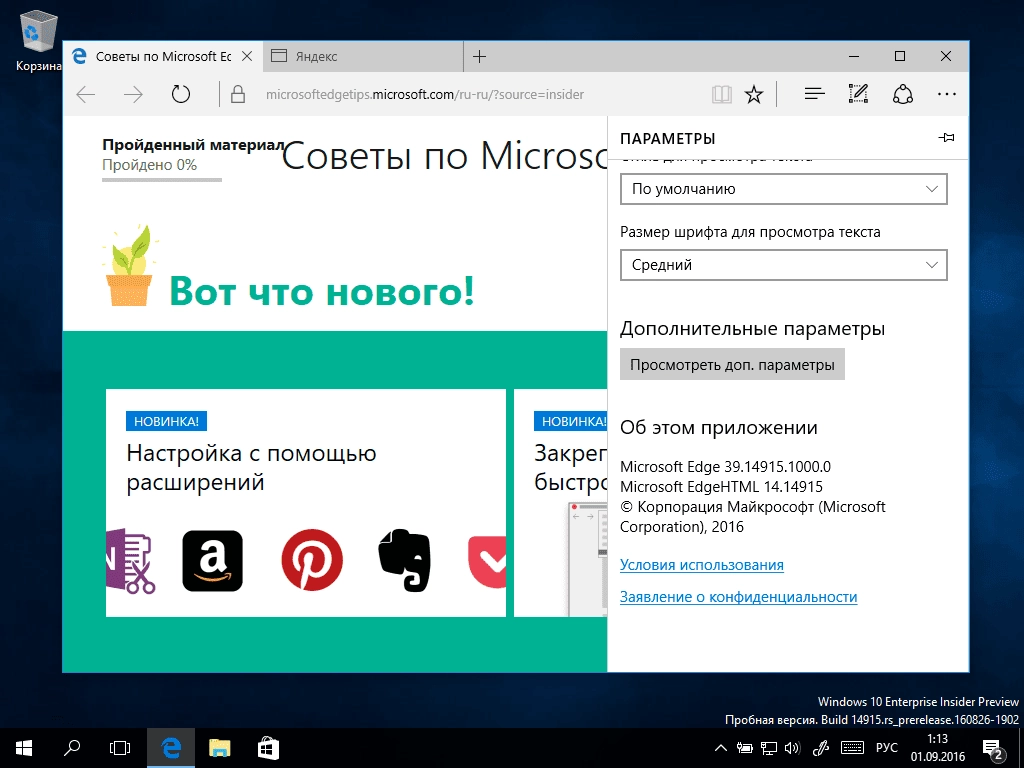This screenshot has height=768, width=1024.
Task: Close the Советы по Microsoft Edge tab
Action: (247, 57)
